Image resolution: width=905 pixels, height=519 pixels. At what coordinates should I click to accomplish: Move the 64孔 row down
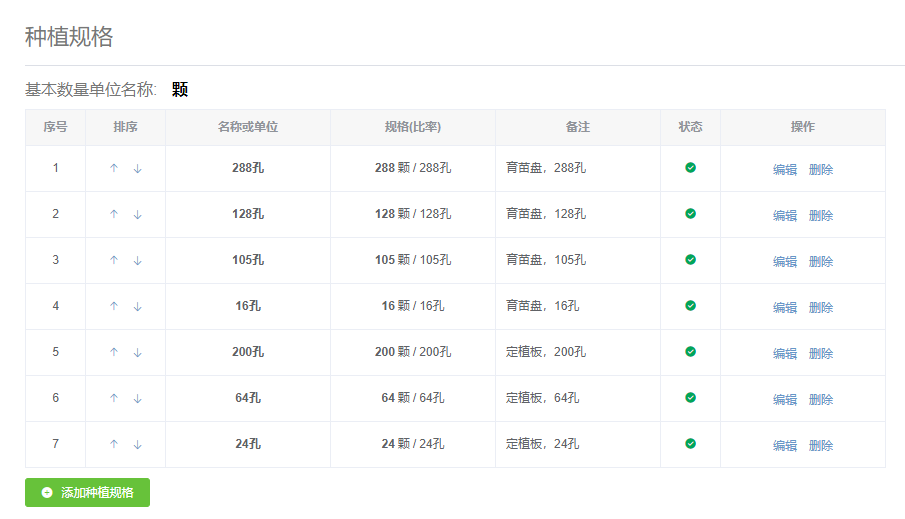tap(137, 398)
